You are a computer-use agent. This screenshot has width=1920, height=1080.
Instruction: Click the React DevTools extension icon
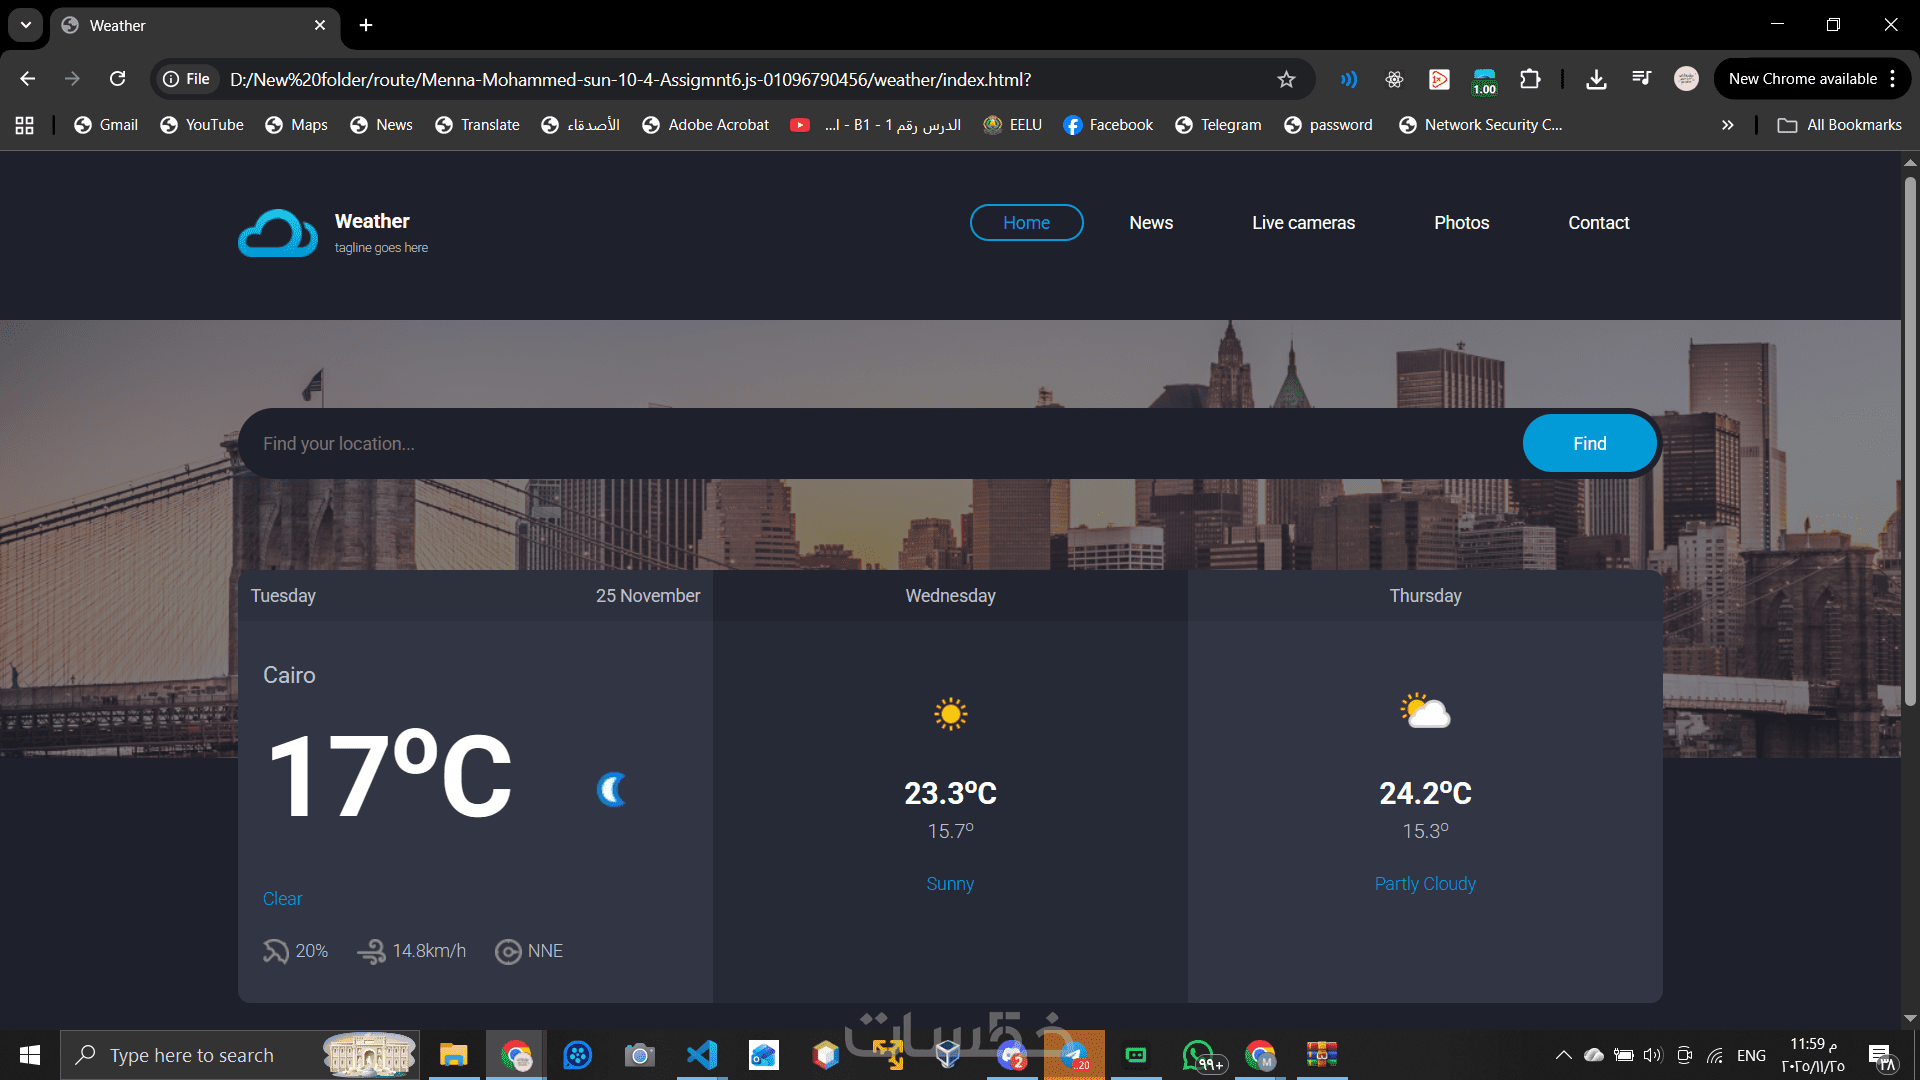1394,79
